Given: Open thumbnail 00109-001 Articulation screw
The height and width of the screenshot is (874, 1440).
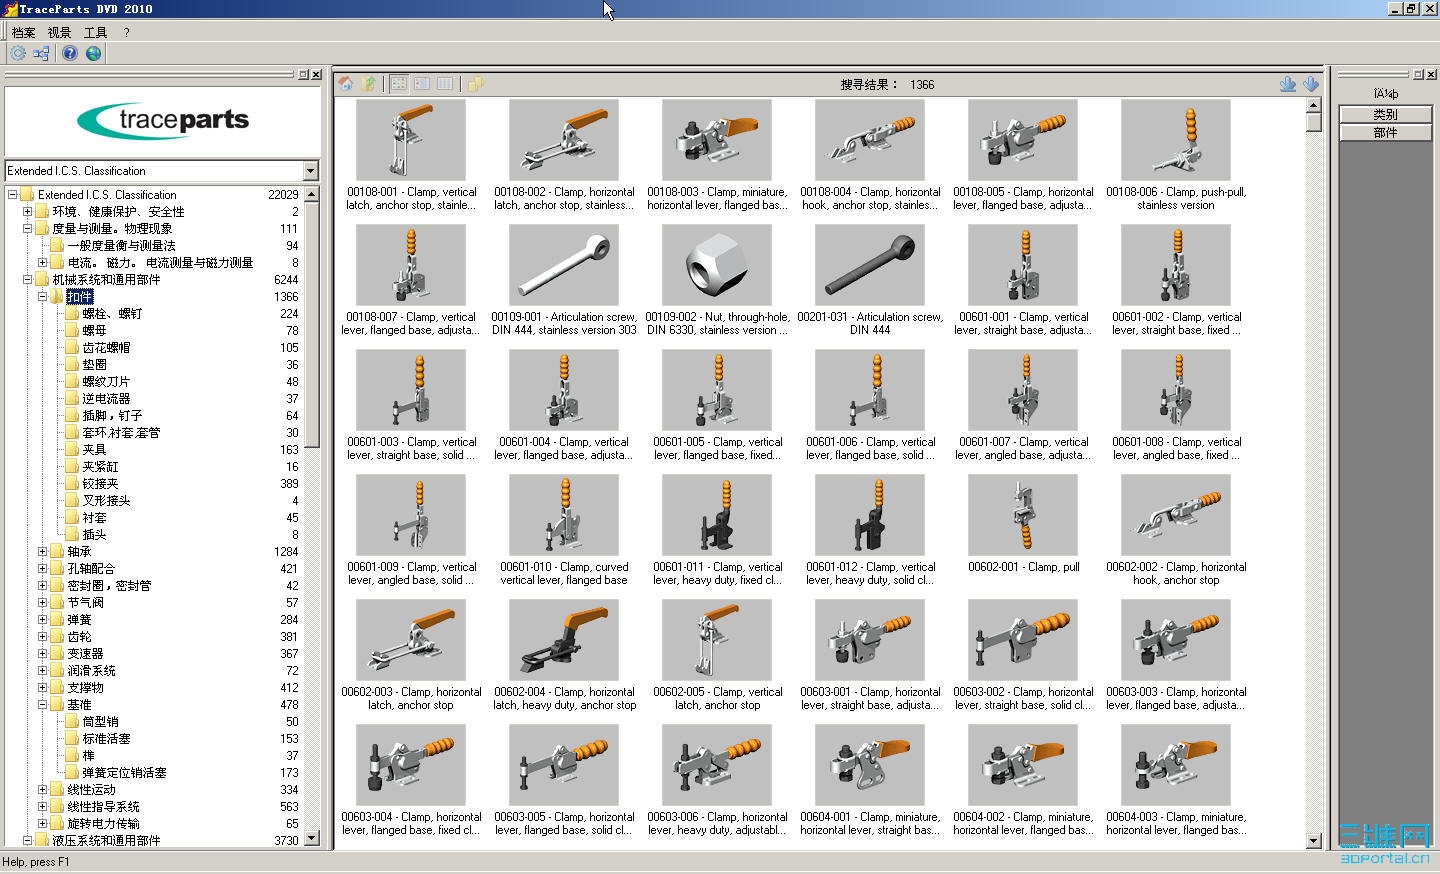Looking at the screenshot, I should point(564,265).
